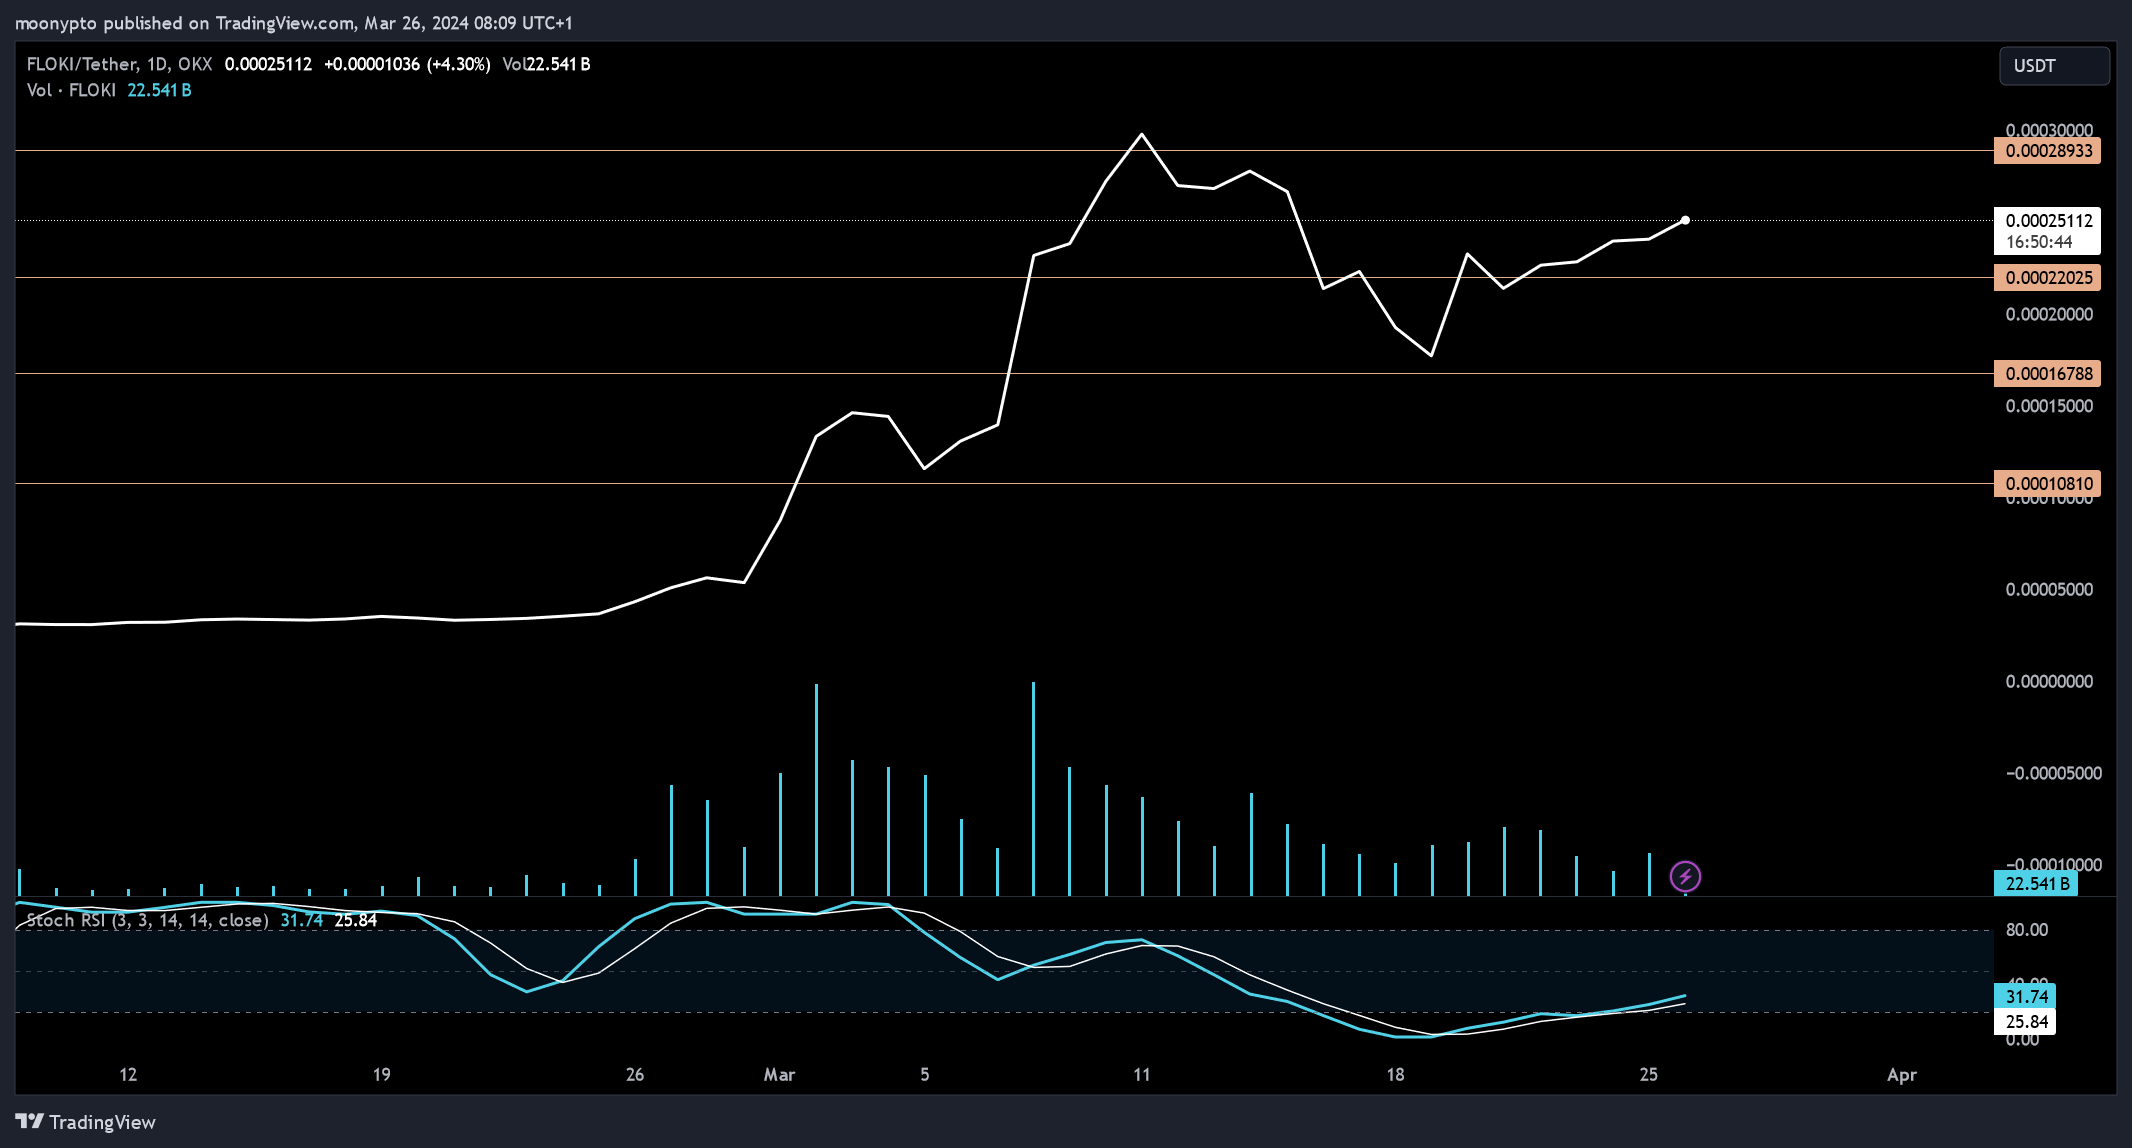Select the 0.00010810 price level label

coord(2047,484)
